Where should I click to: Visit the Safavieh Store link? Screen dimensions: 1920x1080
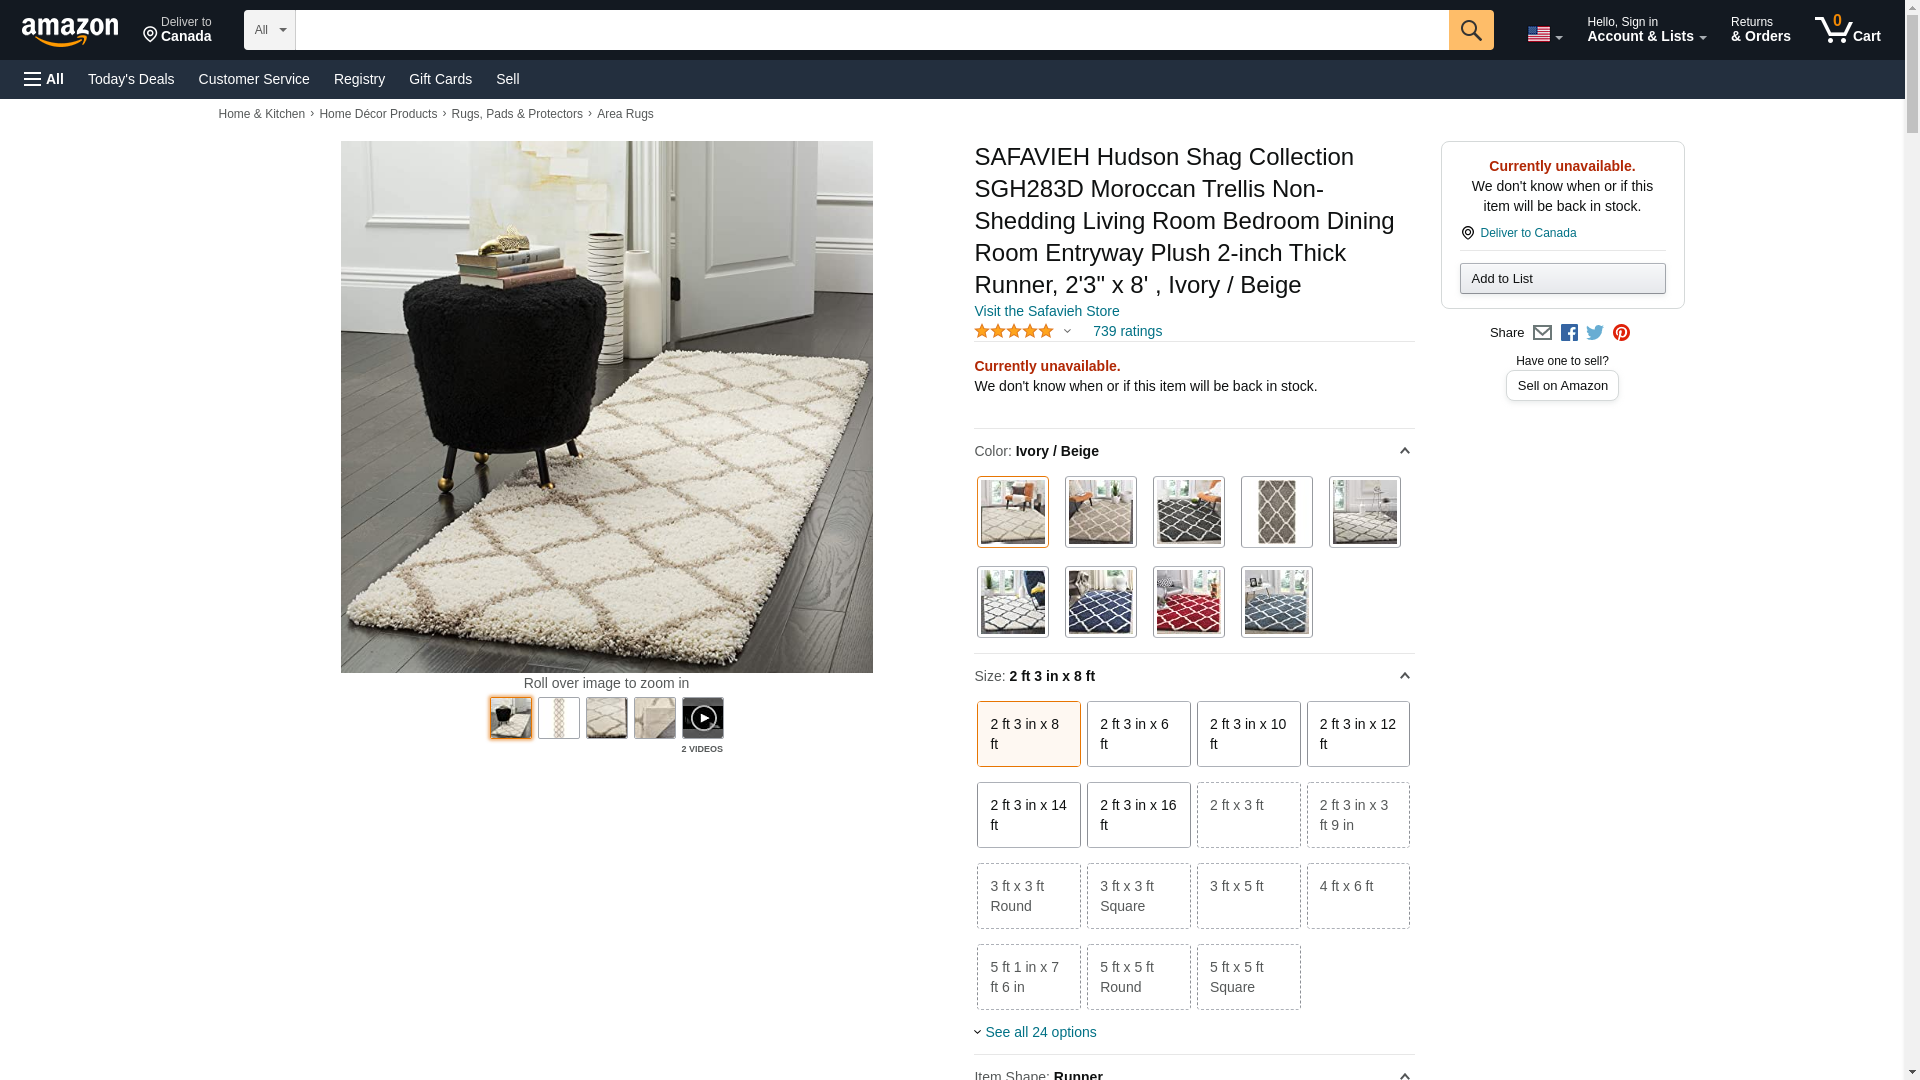click(1046, 311)
